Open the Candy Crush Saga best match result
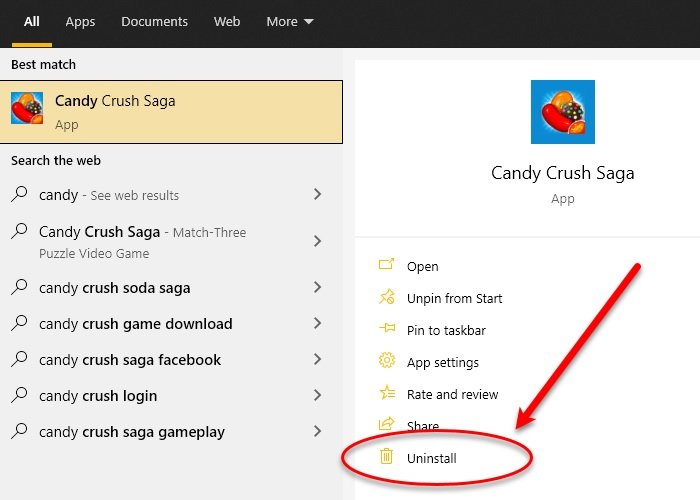Image resolution: width=700 pixels, height=500 pixels. tap(171, 112)
